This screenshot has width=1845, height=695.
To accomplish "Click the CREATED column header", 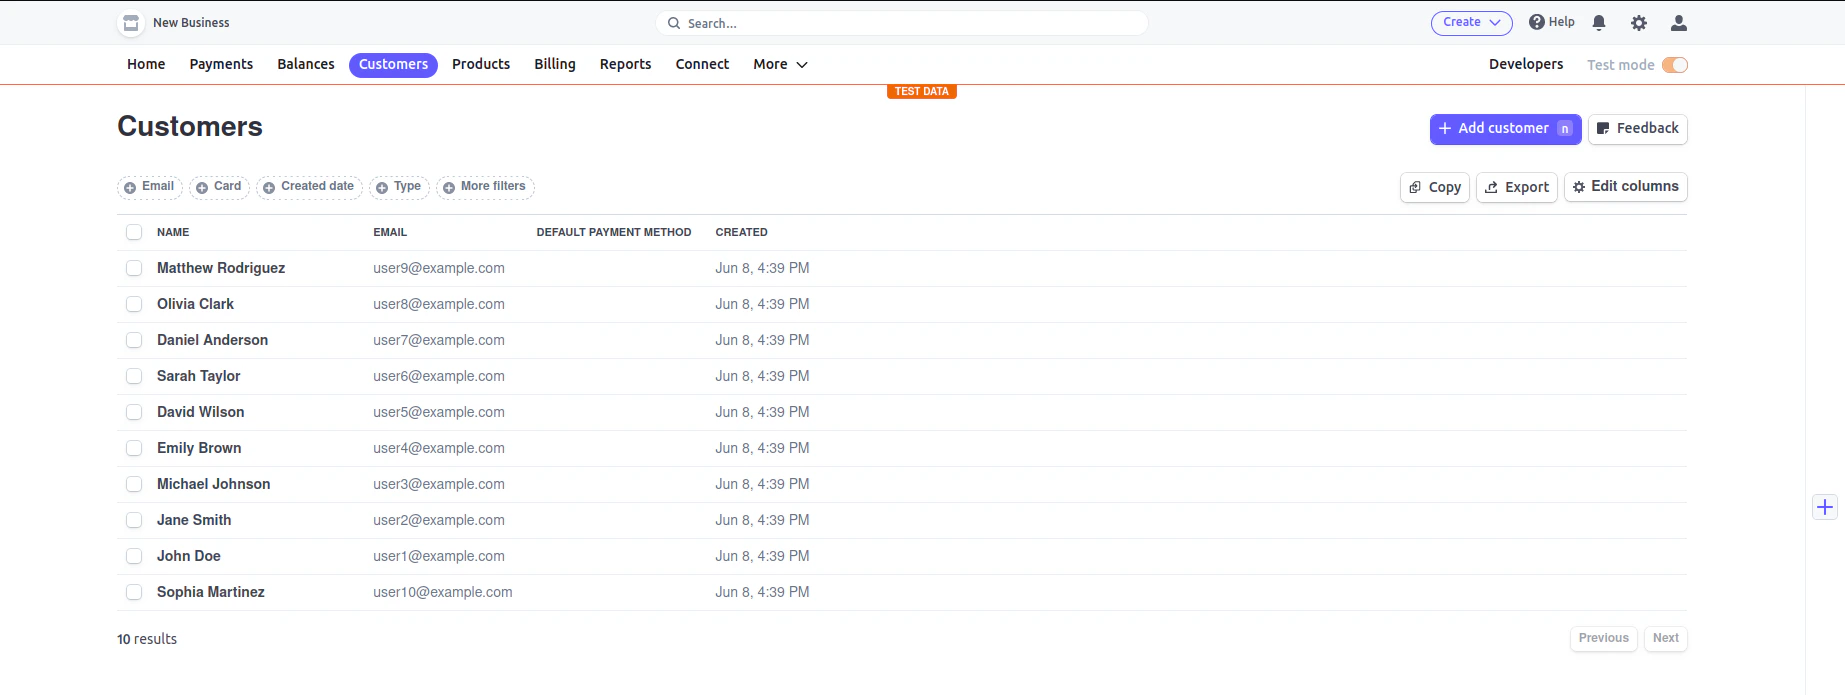I will tap(741, 232).
